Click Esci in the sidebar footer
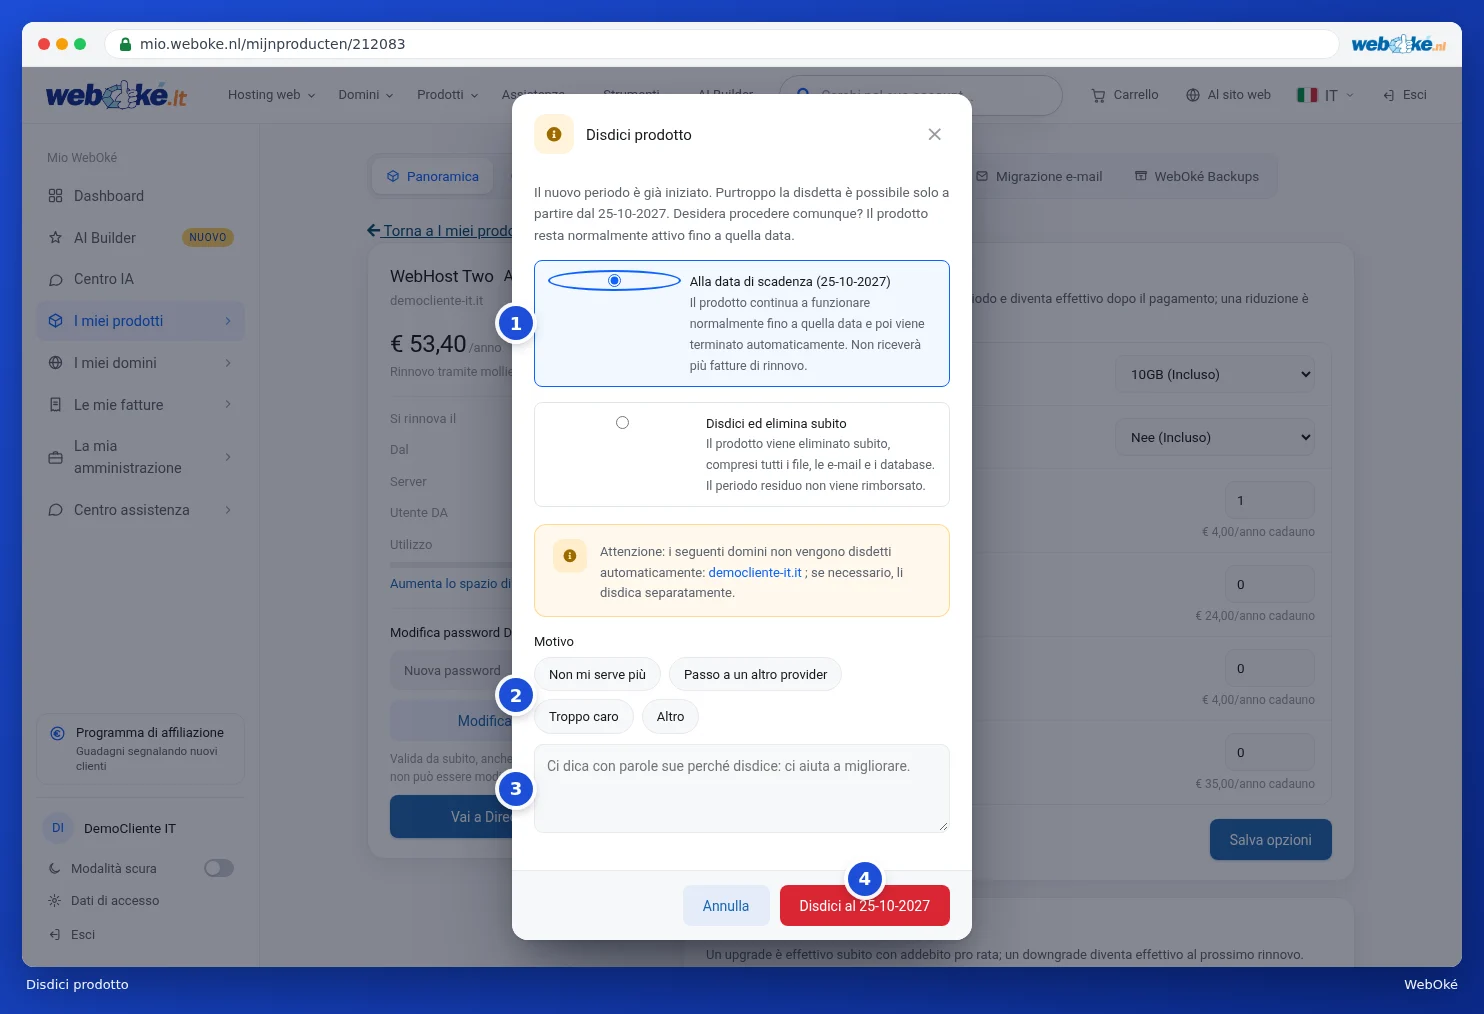This screenshot has width=1484, height=1014. [72, 935]
